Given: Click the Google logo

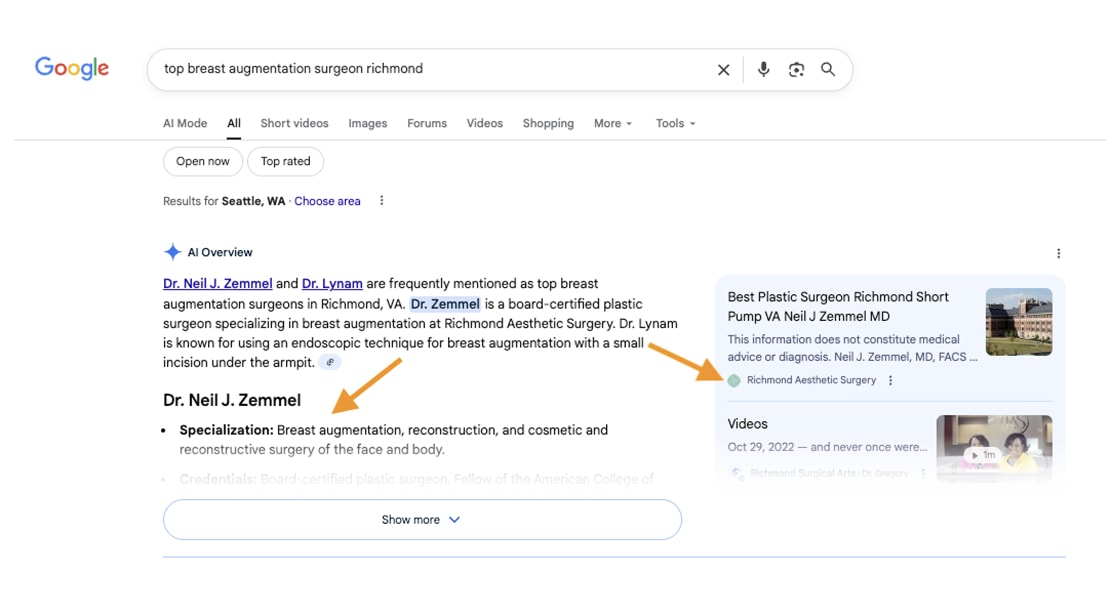Looking at the screenshot, I should click(x=72, y=68).
